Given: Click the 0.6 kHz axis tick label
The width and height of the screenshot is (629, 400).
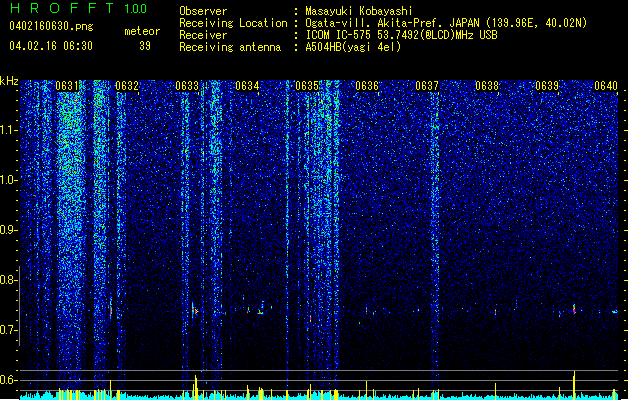Looking at the screenshot, I should click(x=9, y=380).
